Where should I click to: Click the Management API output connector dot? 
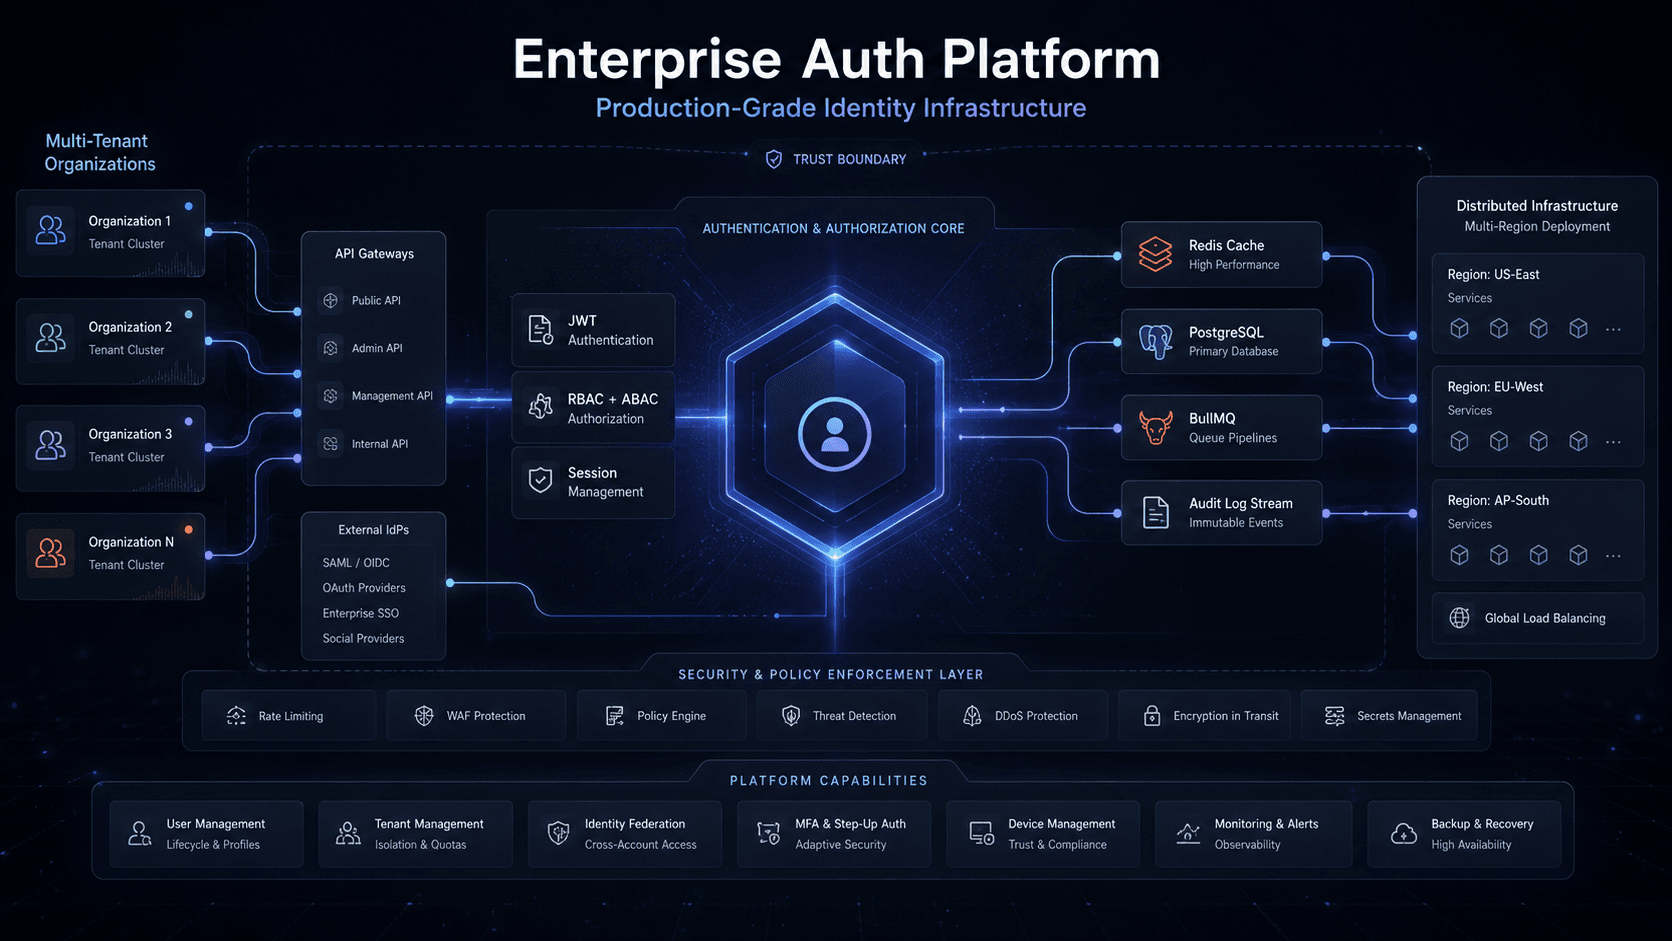(x=450, y=399)
